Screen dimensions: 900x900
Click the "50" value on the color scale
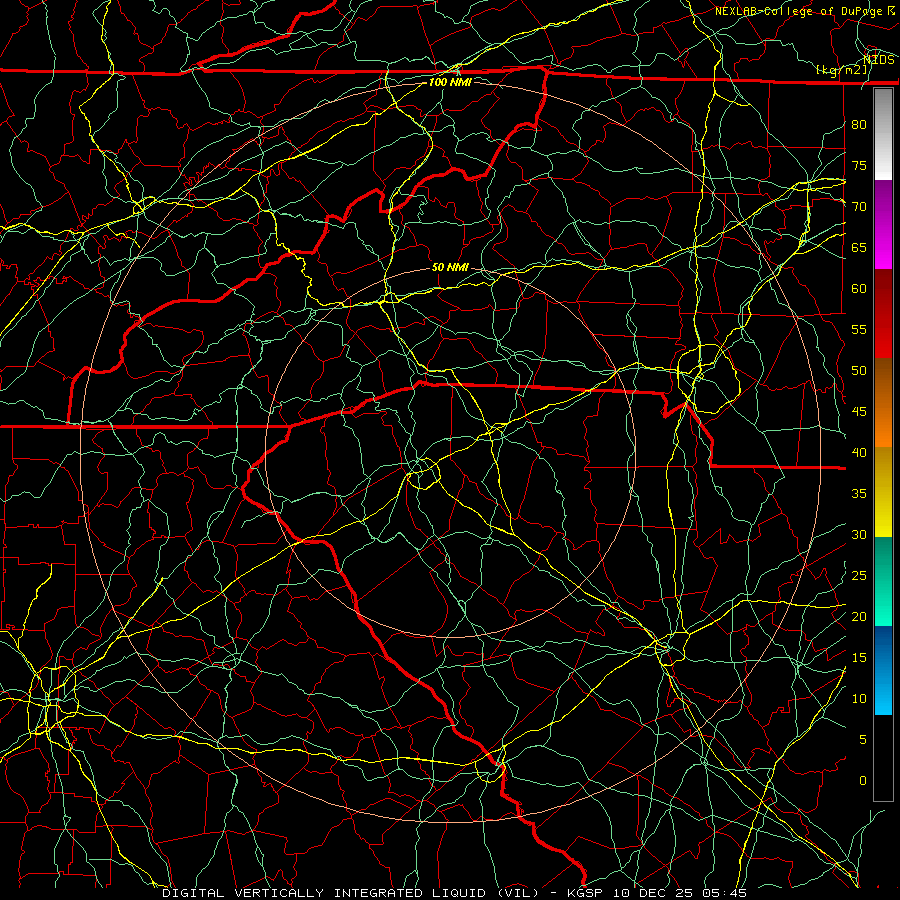(859, 371)
